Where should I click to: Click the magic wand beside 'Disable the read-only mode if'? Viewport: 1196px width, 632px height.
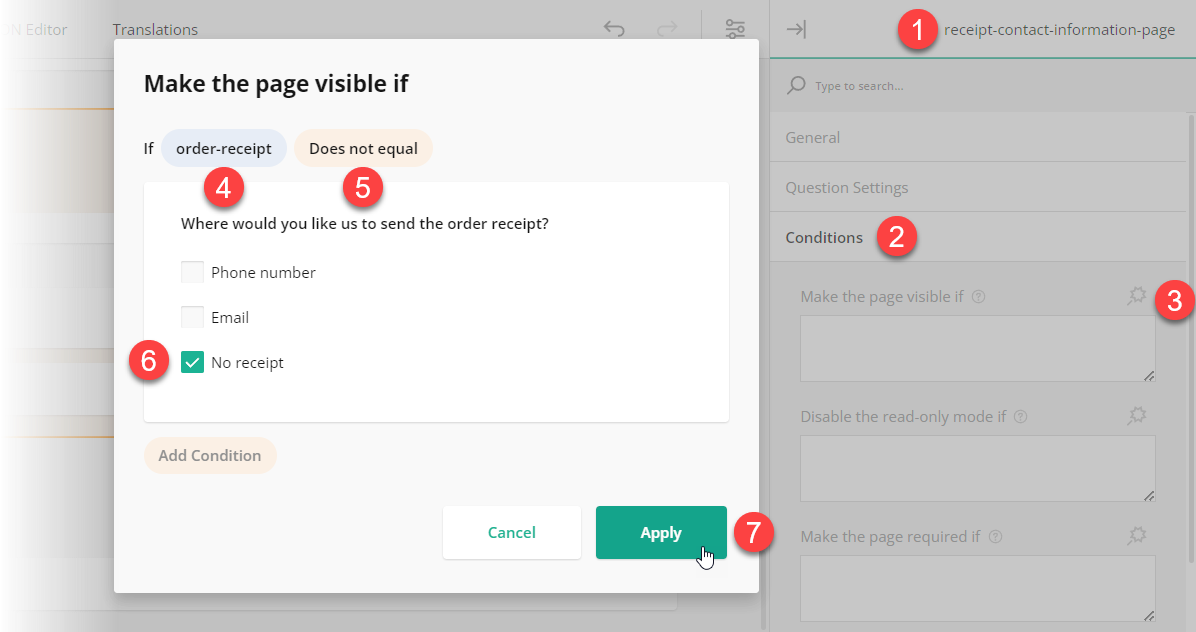tap(1136, 416)
